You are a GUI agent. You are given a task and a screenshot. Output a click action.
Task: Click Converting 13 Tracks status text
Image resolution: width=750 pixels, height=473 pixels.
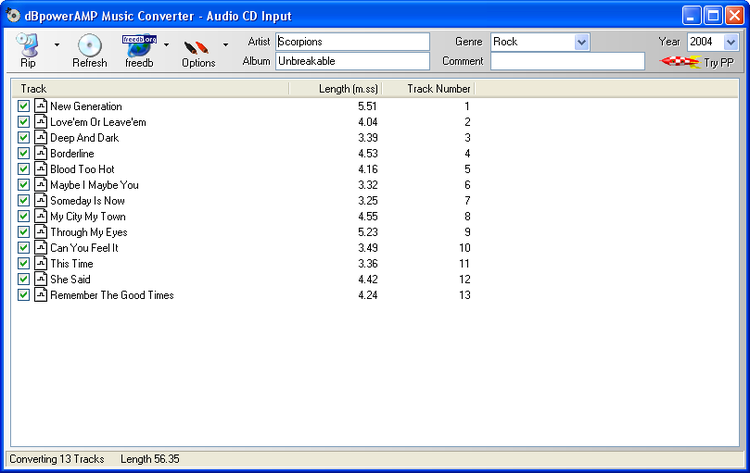(57, 459)
